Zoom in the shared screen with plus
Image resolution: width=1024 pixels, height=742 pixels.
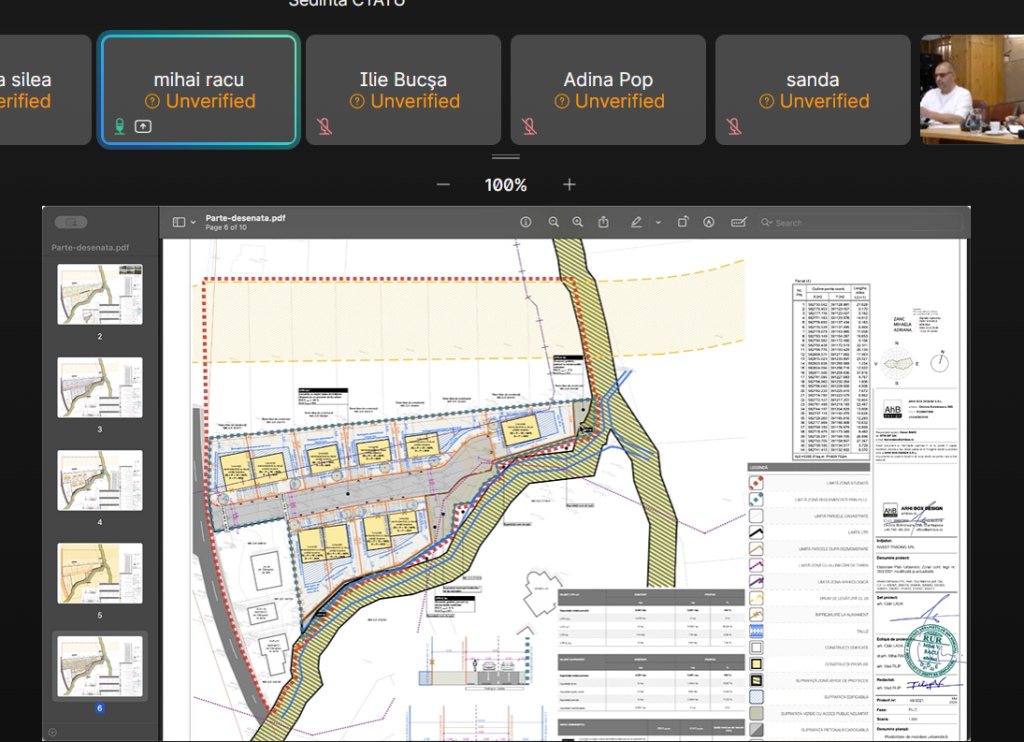pyautogui.click(x=569, y=185)
